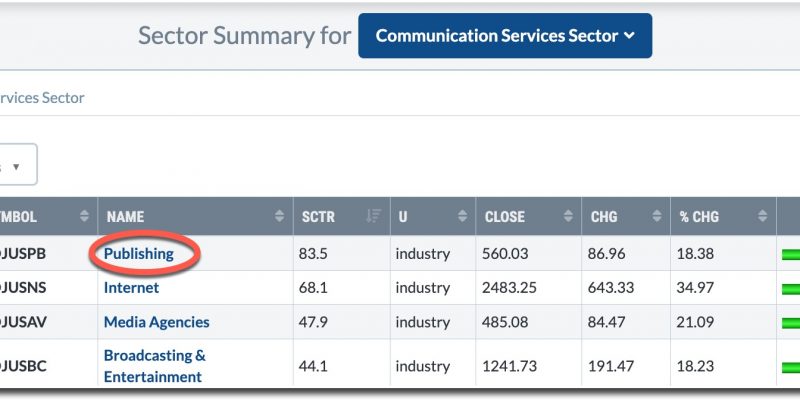Screen dimensions: 800x400
Task: Sort by CHG column arrow icon
Action: [x=655, y=216]
